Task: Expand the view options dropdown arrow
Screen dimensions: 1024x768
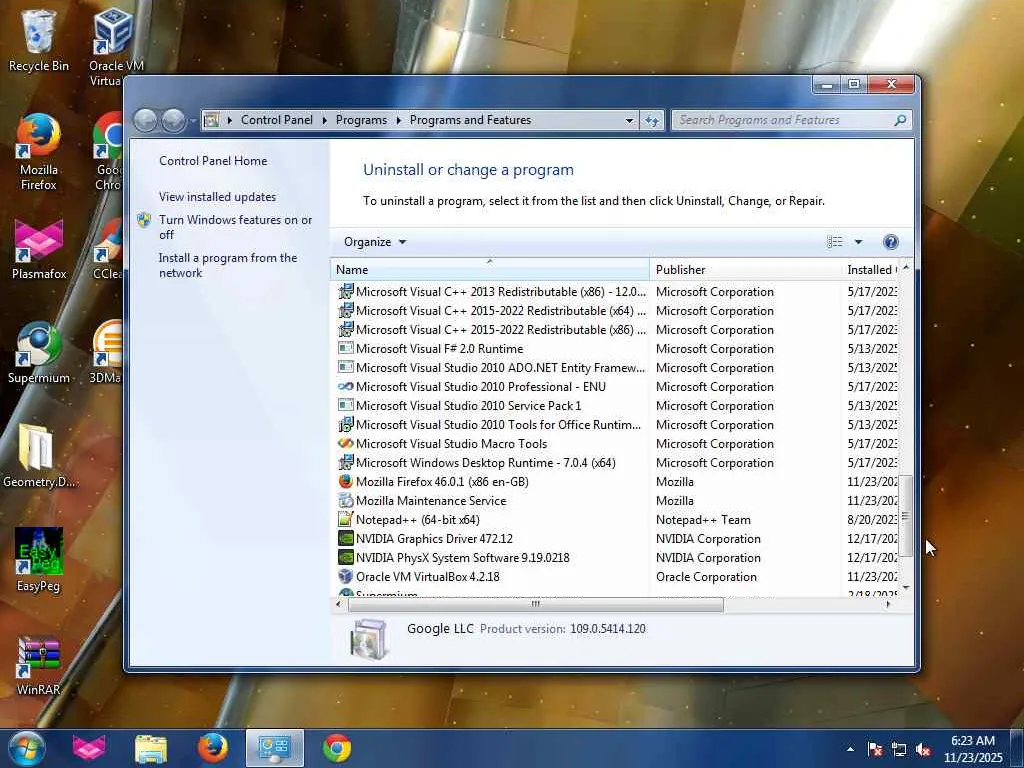Action: [x=858, y=242]
